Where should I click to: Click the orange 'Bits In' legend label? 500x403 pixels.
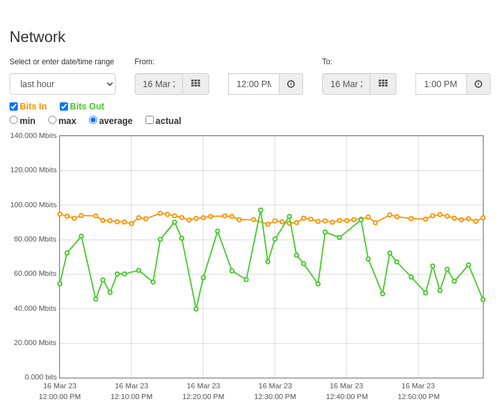(x=33, y=106)
